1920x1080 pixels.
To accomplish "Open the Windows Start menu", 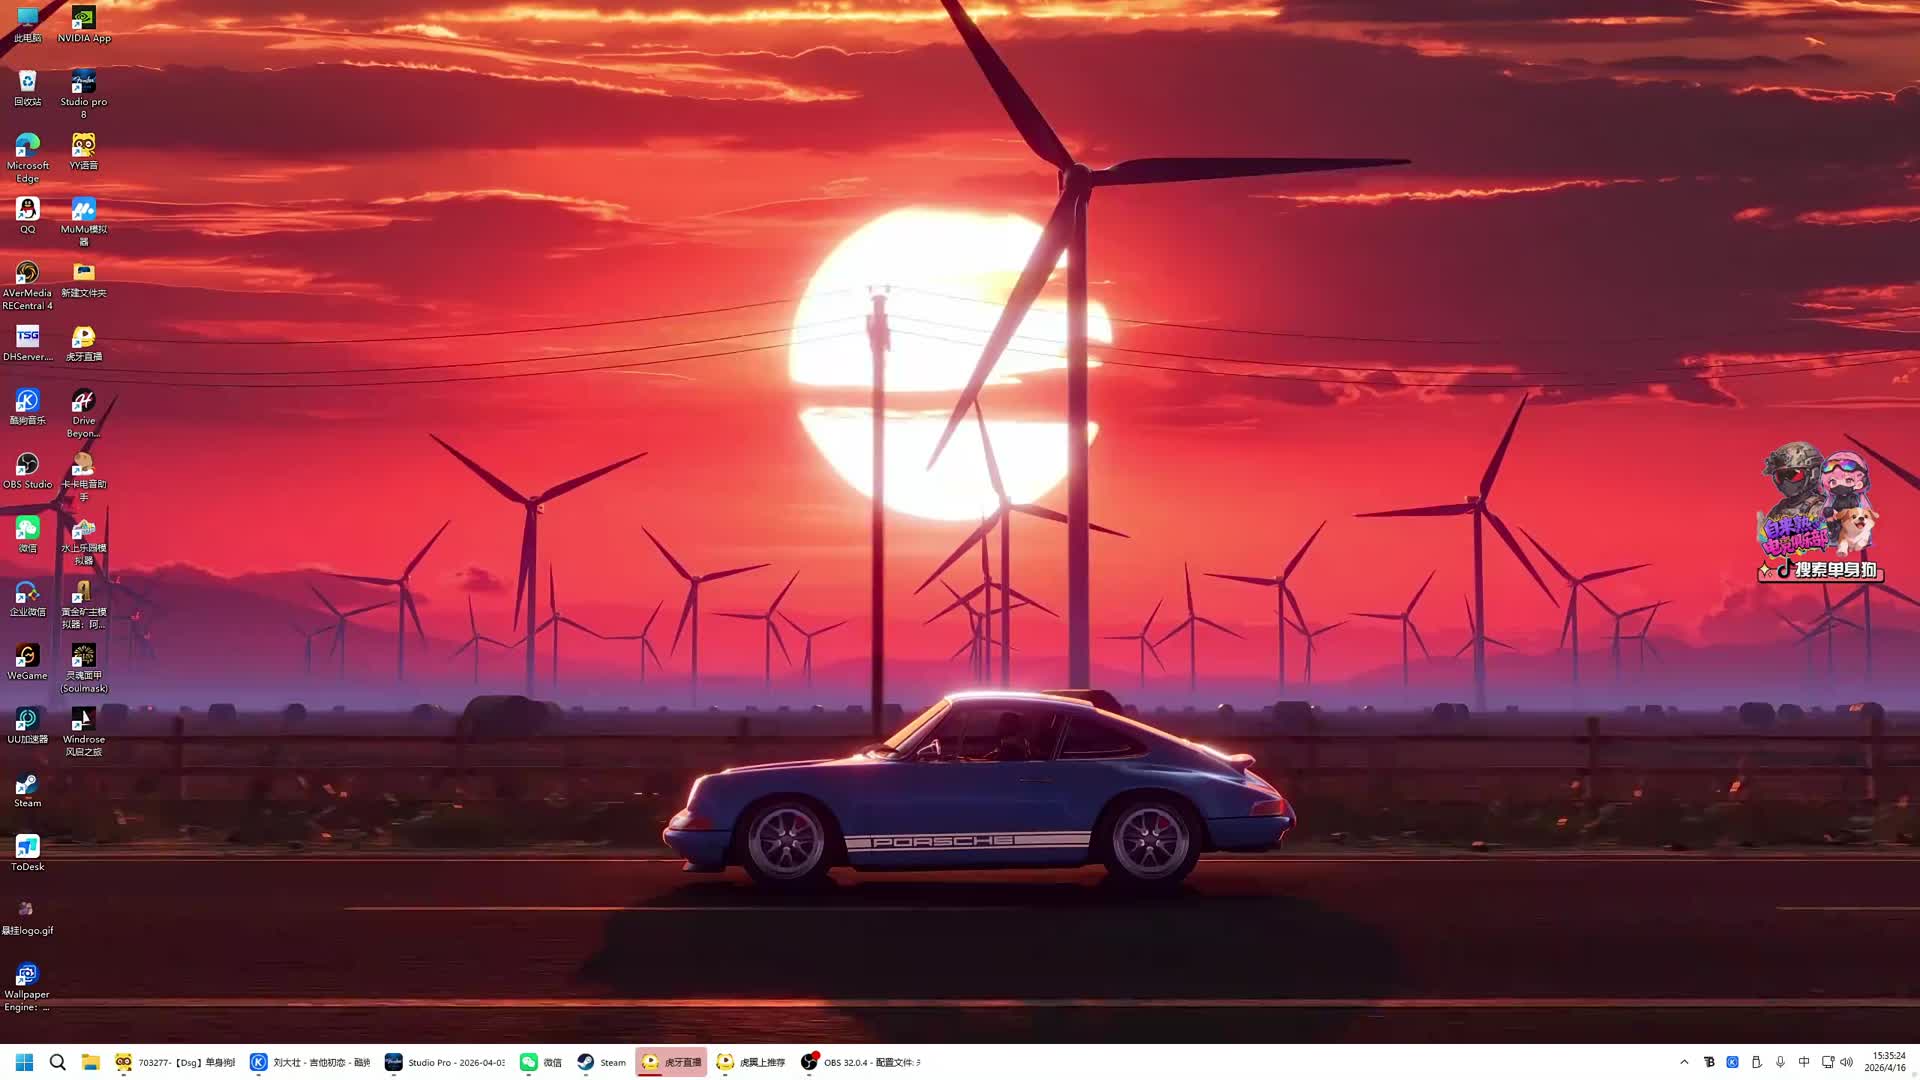I will (x=24, y=1062).
